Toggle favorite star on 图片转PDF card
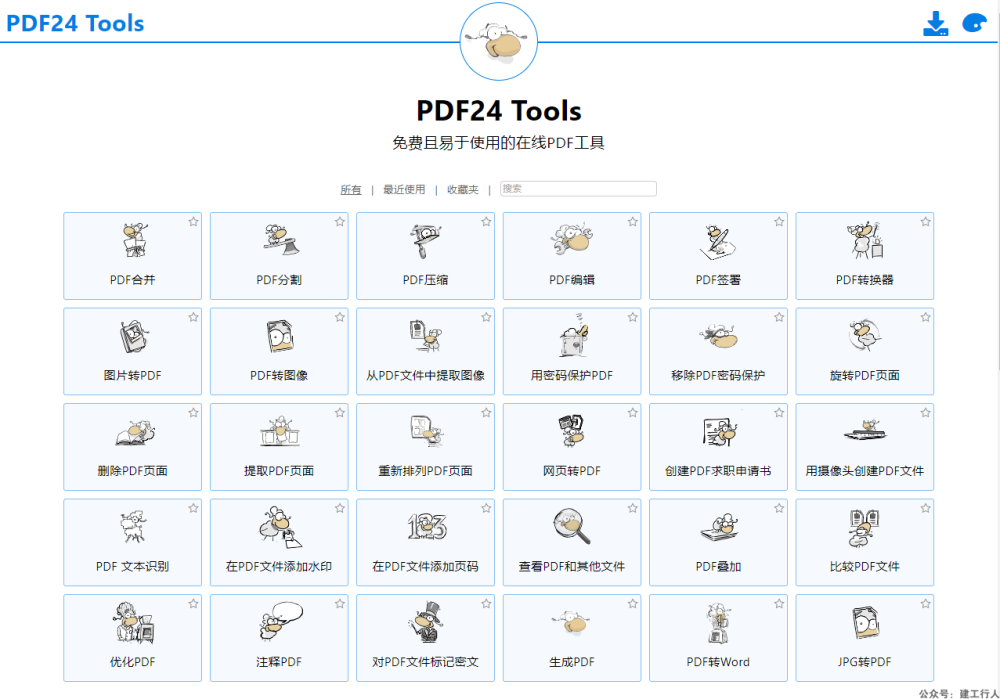The height and width of the screenshot is (699, 1000). click(193, 317)
